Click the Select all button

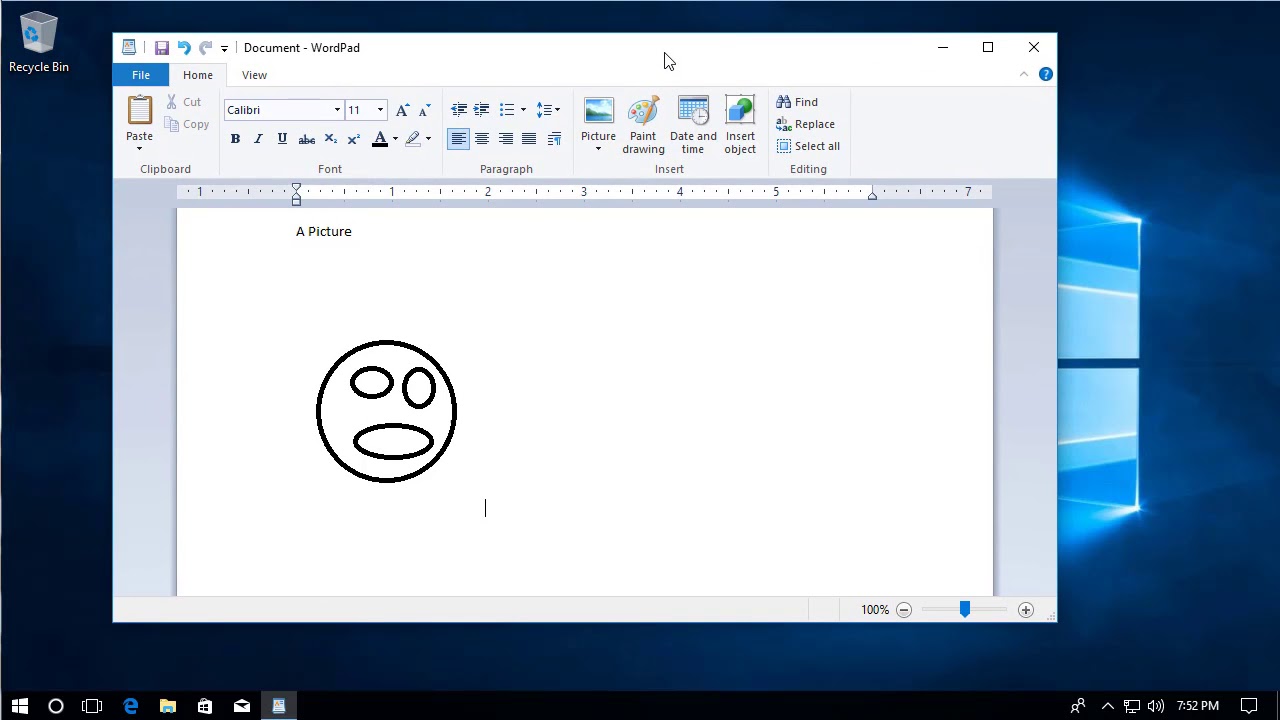[808, 146]
